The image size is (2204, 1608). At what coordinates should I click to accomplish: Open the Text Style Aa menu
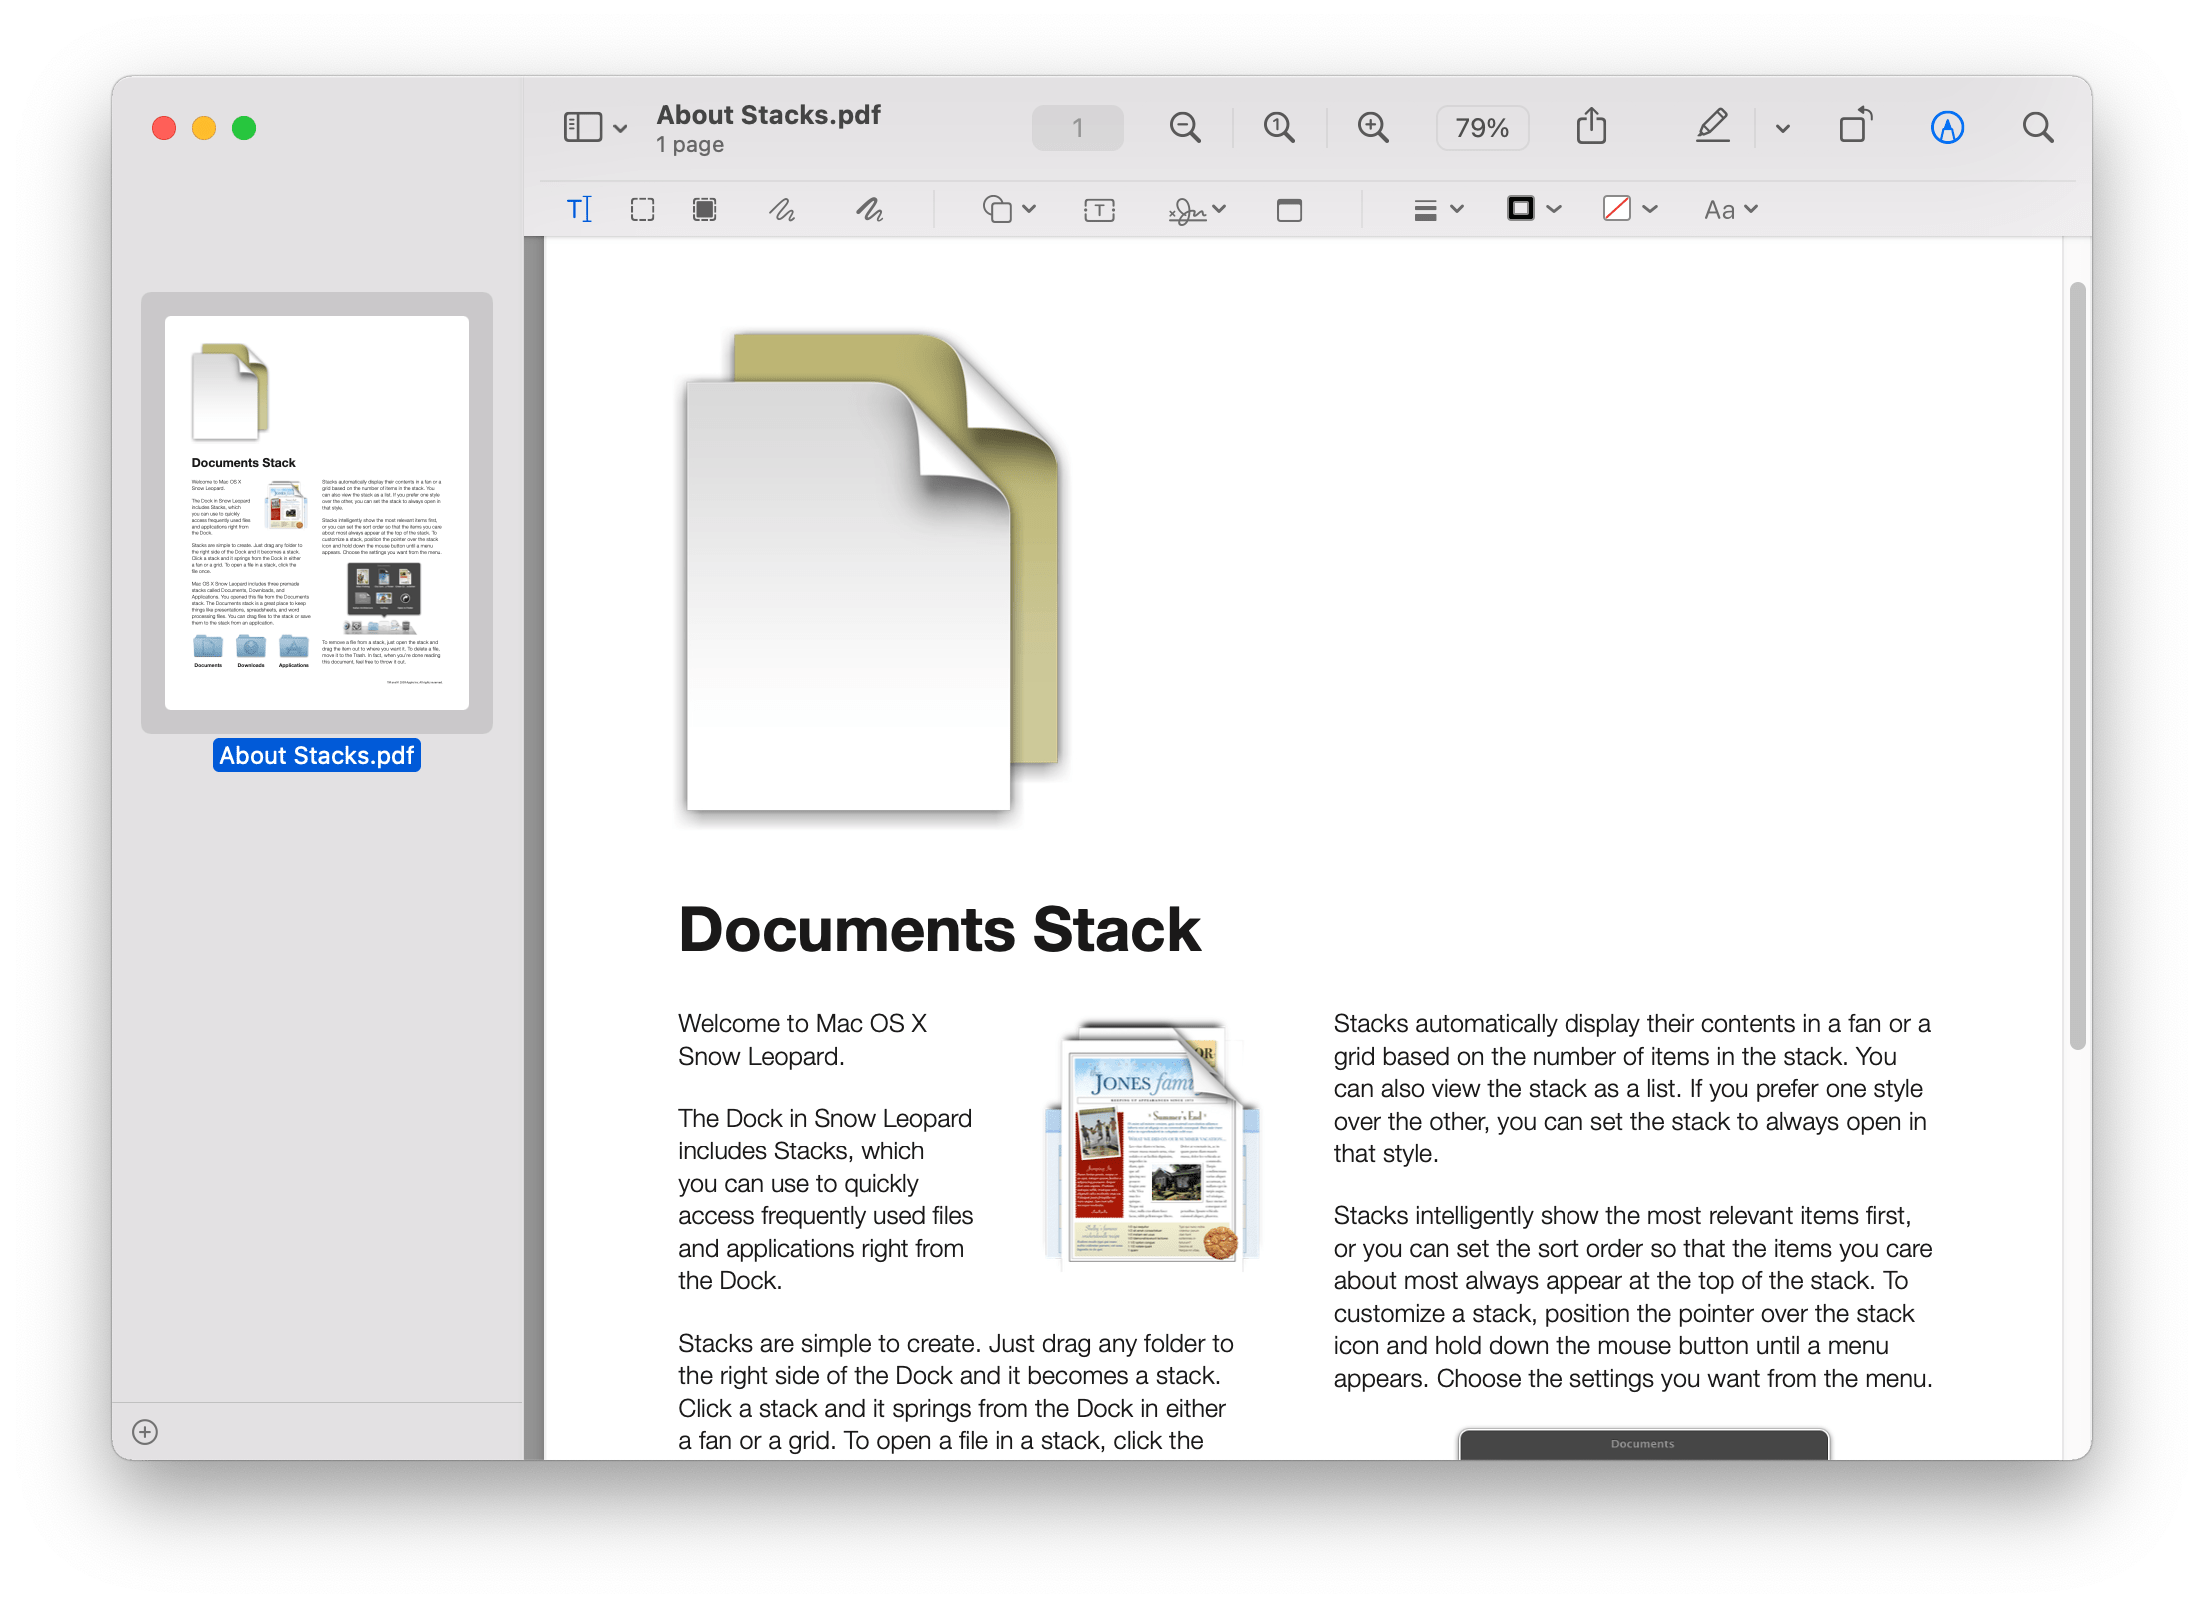point(1730,209)
